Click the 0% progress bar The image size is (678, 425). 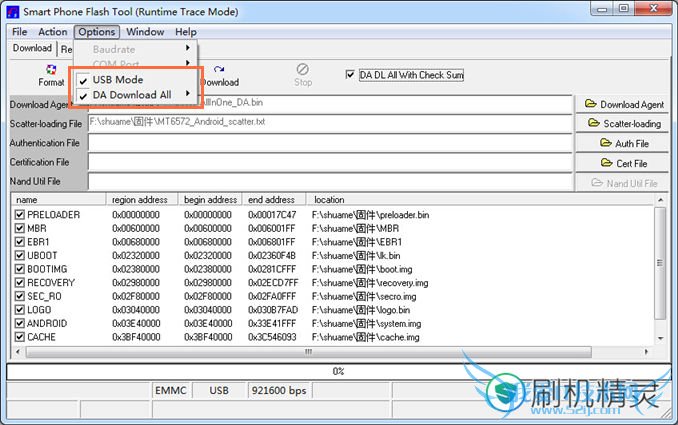[339, 371]
